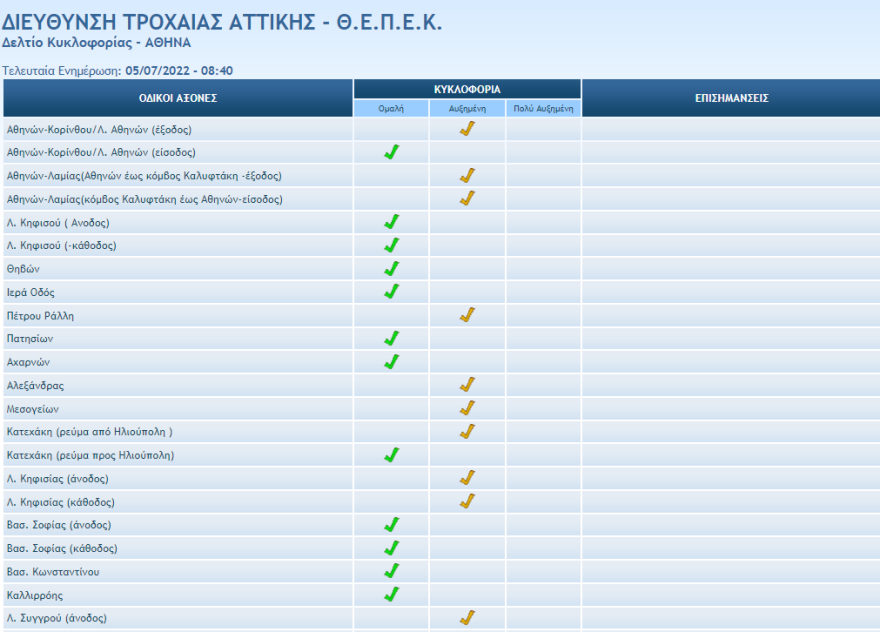Click the orange checkmark in Πέτρου Ράλλη row
The image size is (880, 632).
tap(467, 315)
